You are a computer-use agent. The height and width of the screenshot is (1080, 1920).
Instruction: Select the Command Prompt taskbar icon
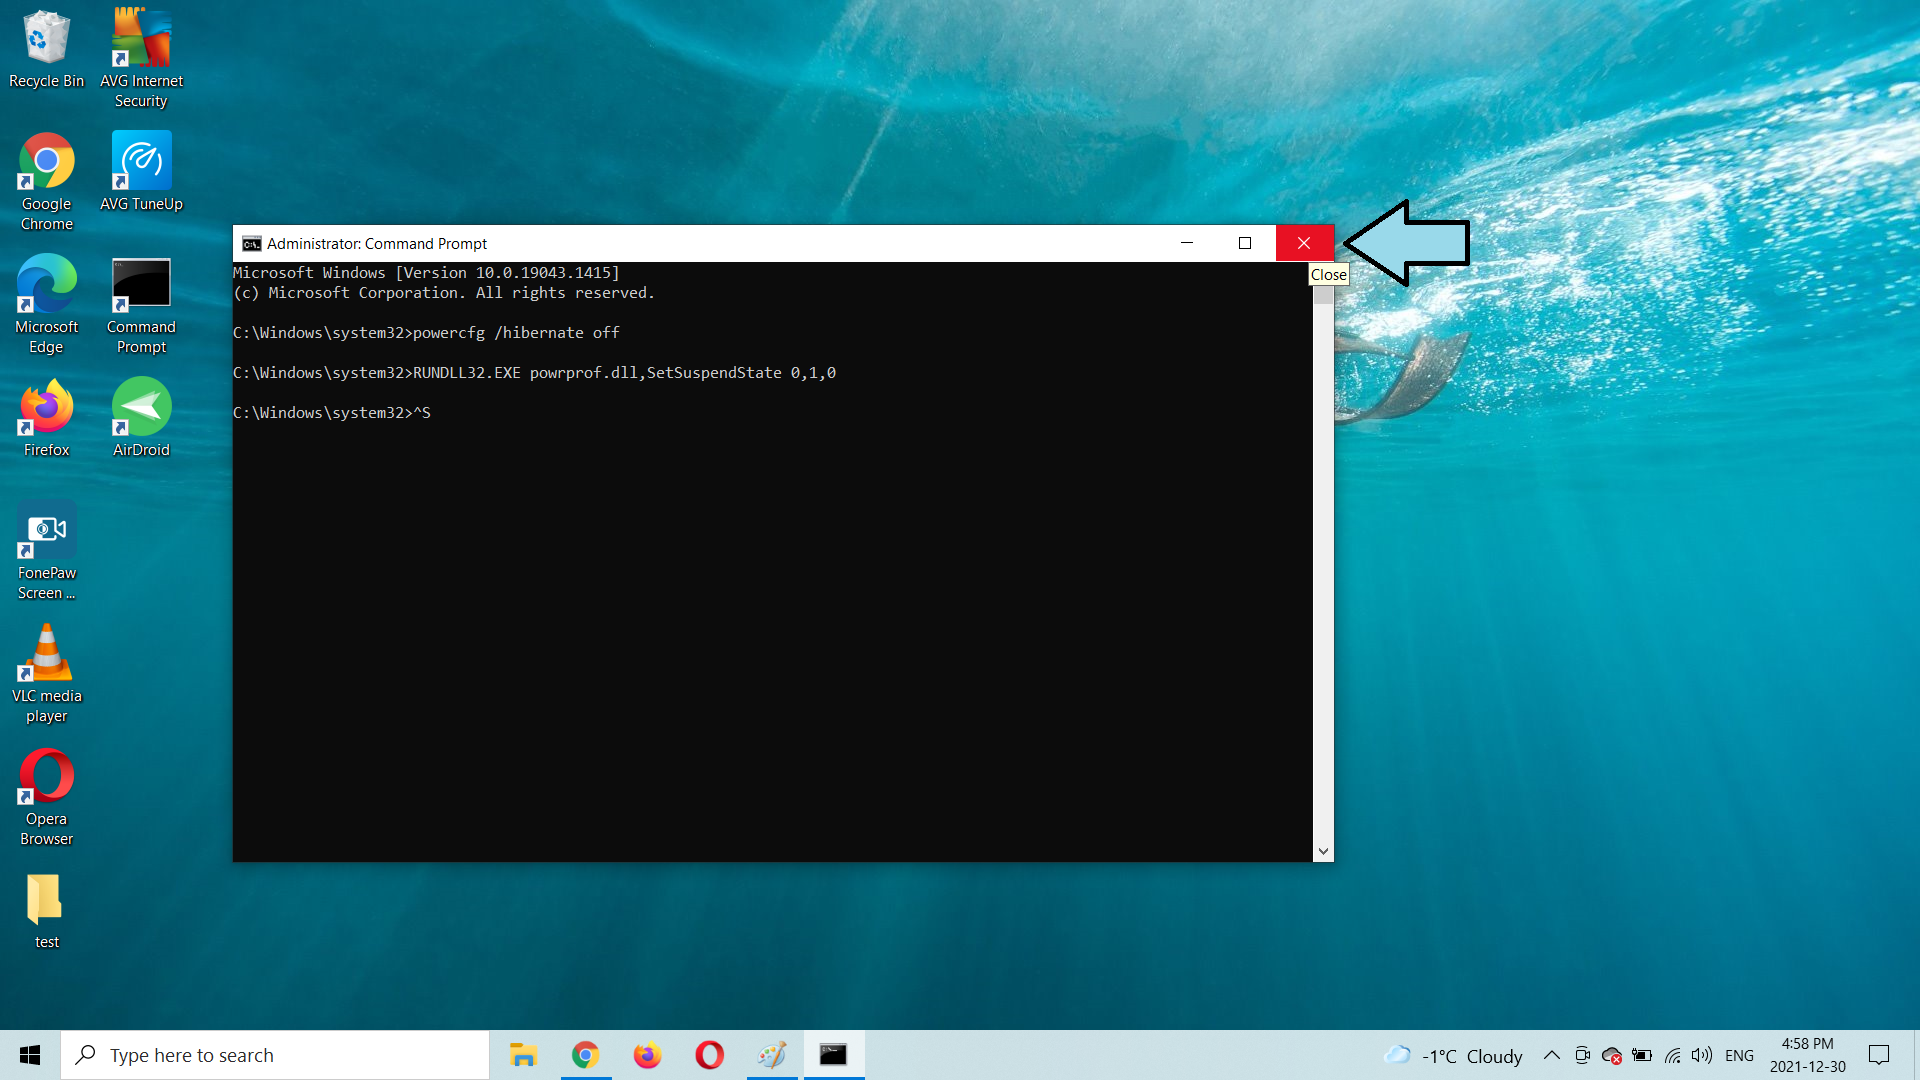[833, 1054]
